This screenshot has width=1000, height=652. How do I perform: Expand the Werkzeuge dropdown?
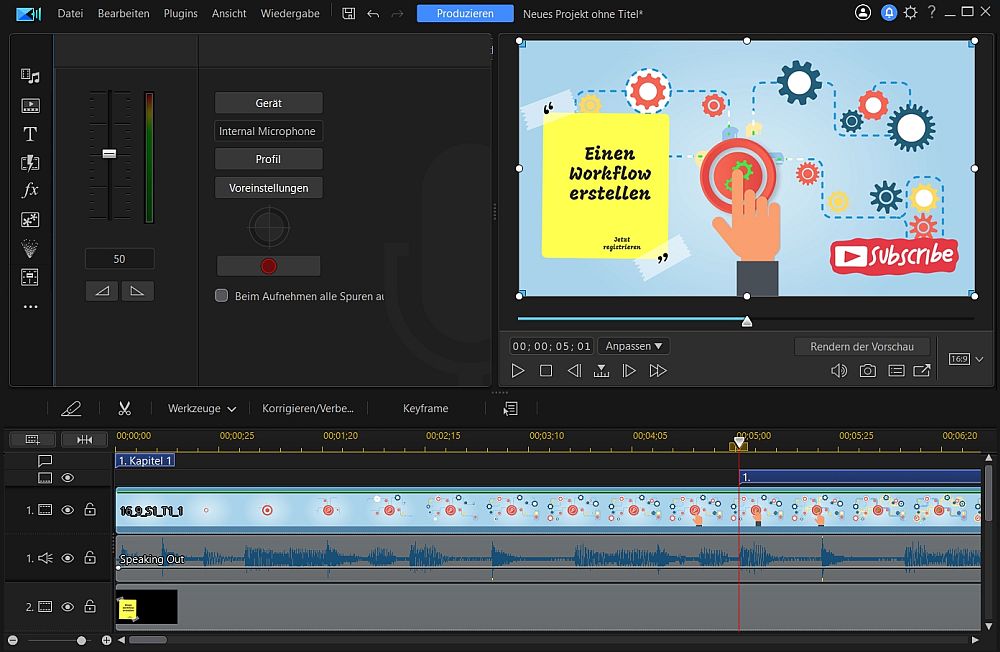pyautogui.click(x=202, y=408)
